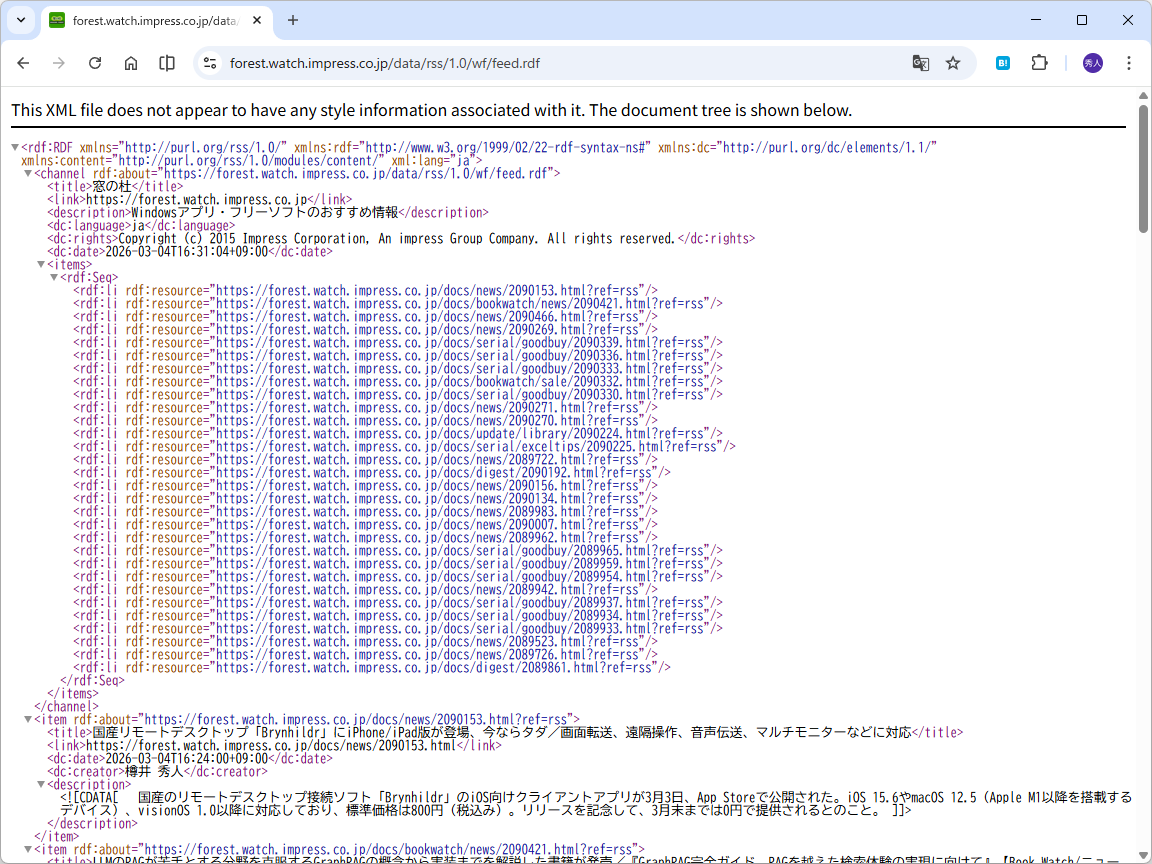Image resolution: width=1152 pixels, height=864 pixels.
Task: Click the 窓の杜 title text
Action: (x=112, y=187)
